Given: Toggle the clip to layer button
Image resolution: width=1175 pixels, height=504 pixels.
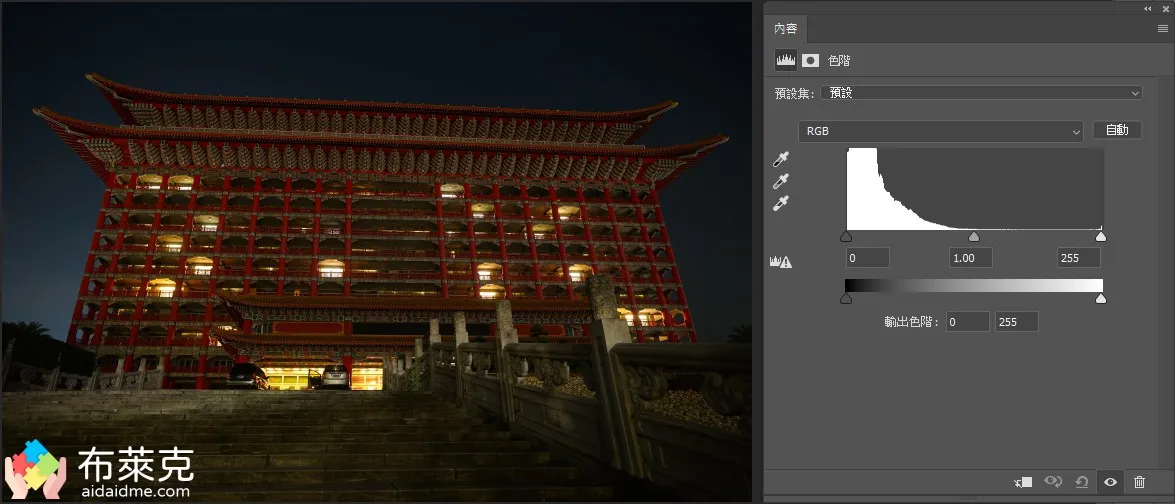Looking at the screenshot, I should pos(1022,482).
